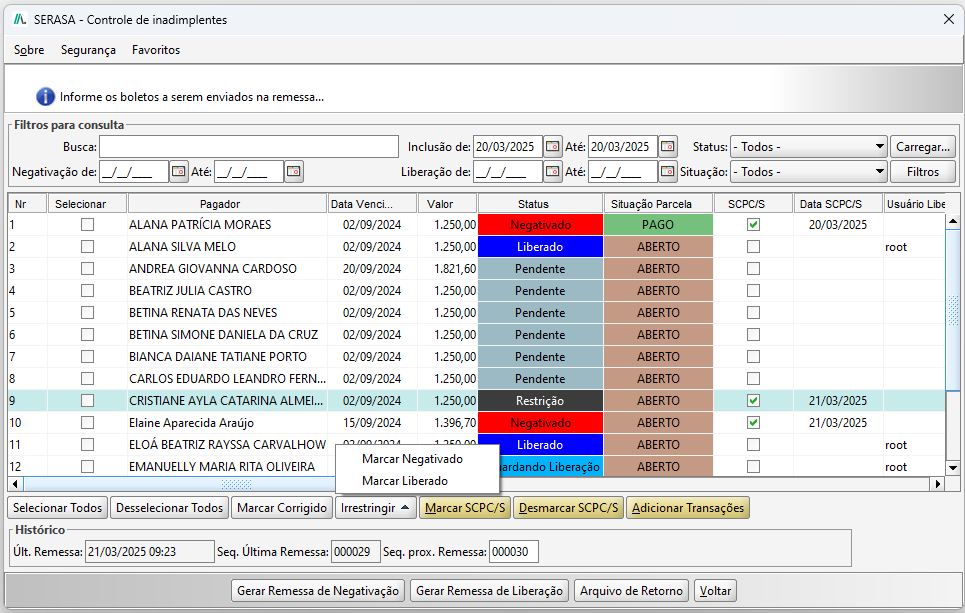Toggle SCPC/S checkbox for CRISTIANE AYLA CATARINA row
This screenshot has height=613, width=965.
pyautogui.click(x=753, y=401)
